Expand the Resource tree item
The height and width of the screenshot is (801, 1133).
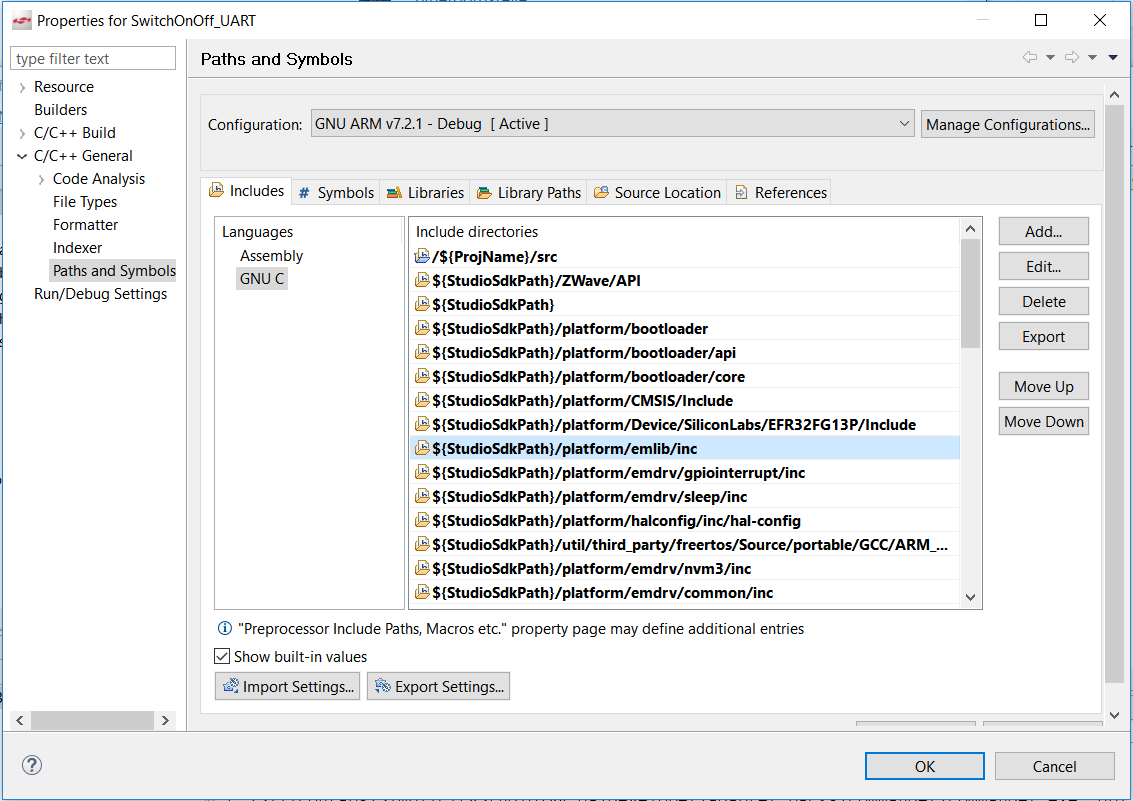[21, 87]
